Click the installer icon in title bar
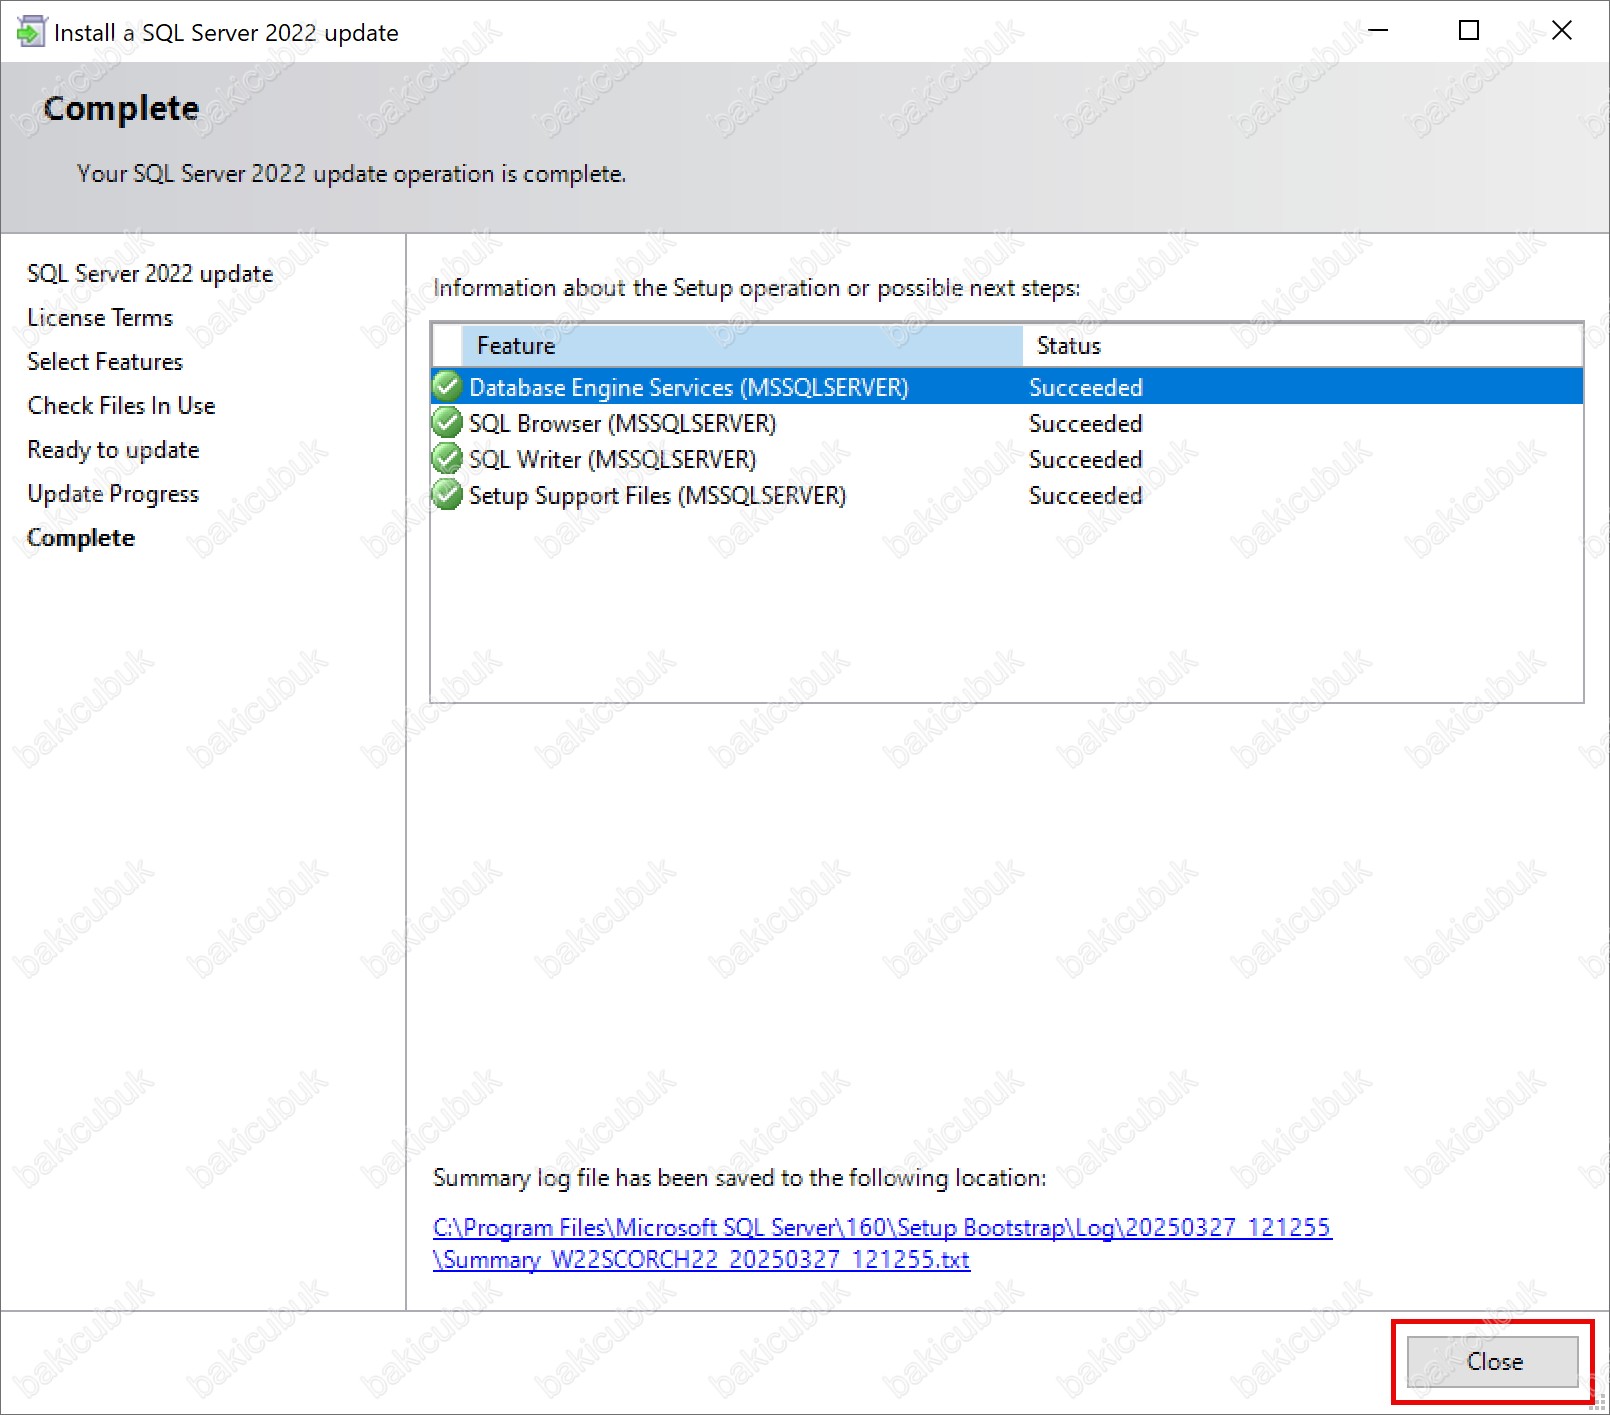1610x1415 pixels. point(31,31)
